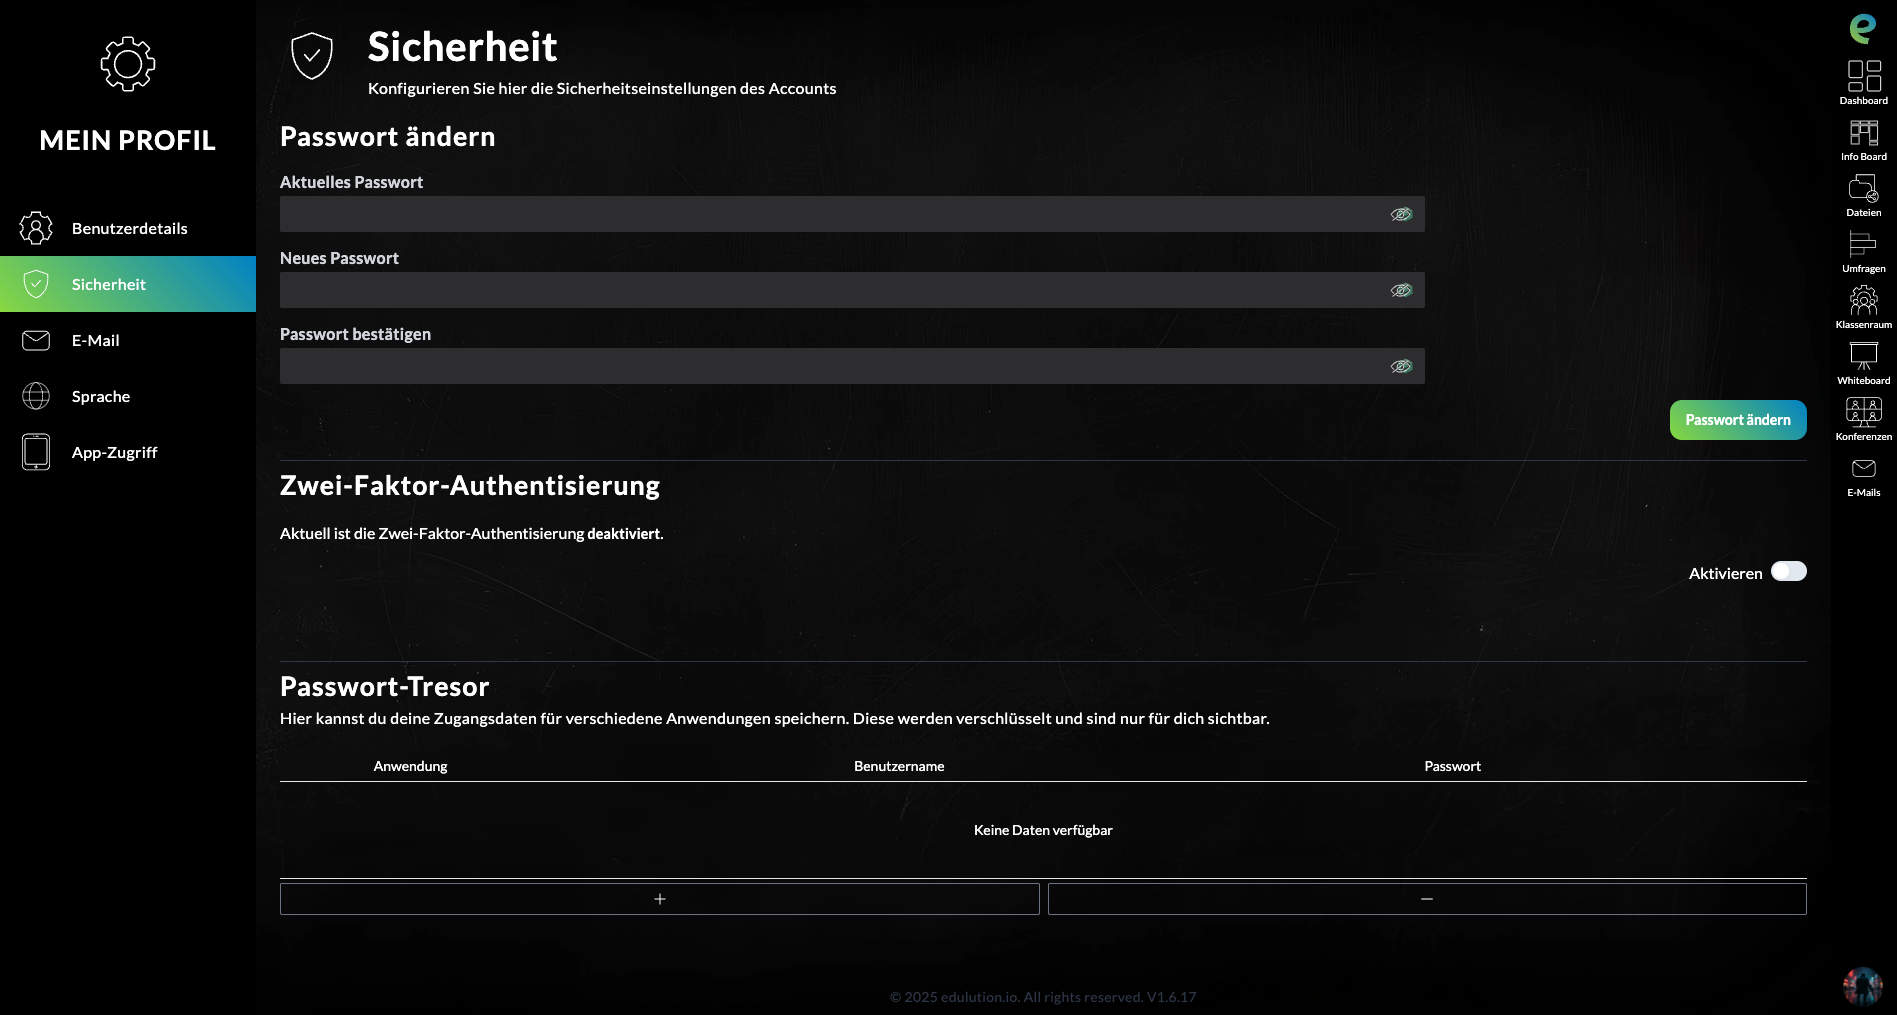
Task: Open Dateien in the right sidebar
Action: (x=1863, y=188)
